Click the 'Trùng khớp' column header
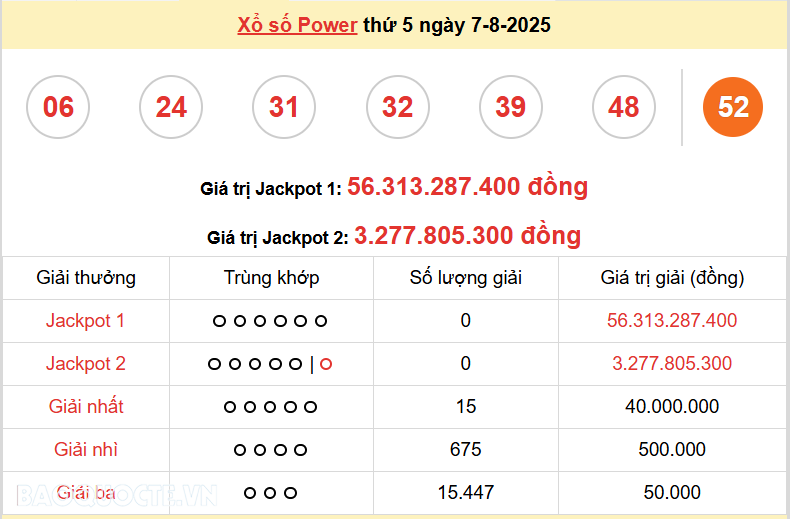The height and width of the screenshot is (519, 790). coord(272,278)
